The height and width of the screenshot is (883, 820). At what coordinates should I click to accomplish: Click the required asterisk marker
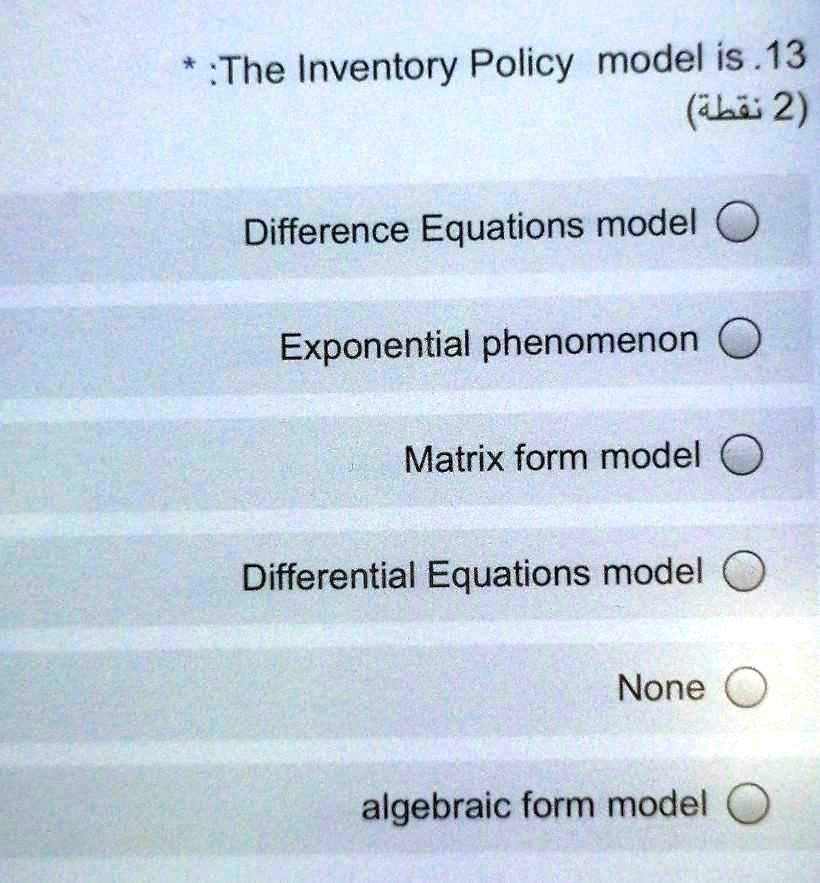[188, 63]
